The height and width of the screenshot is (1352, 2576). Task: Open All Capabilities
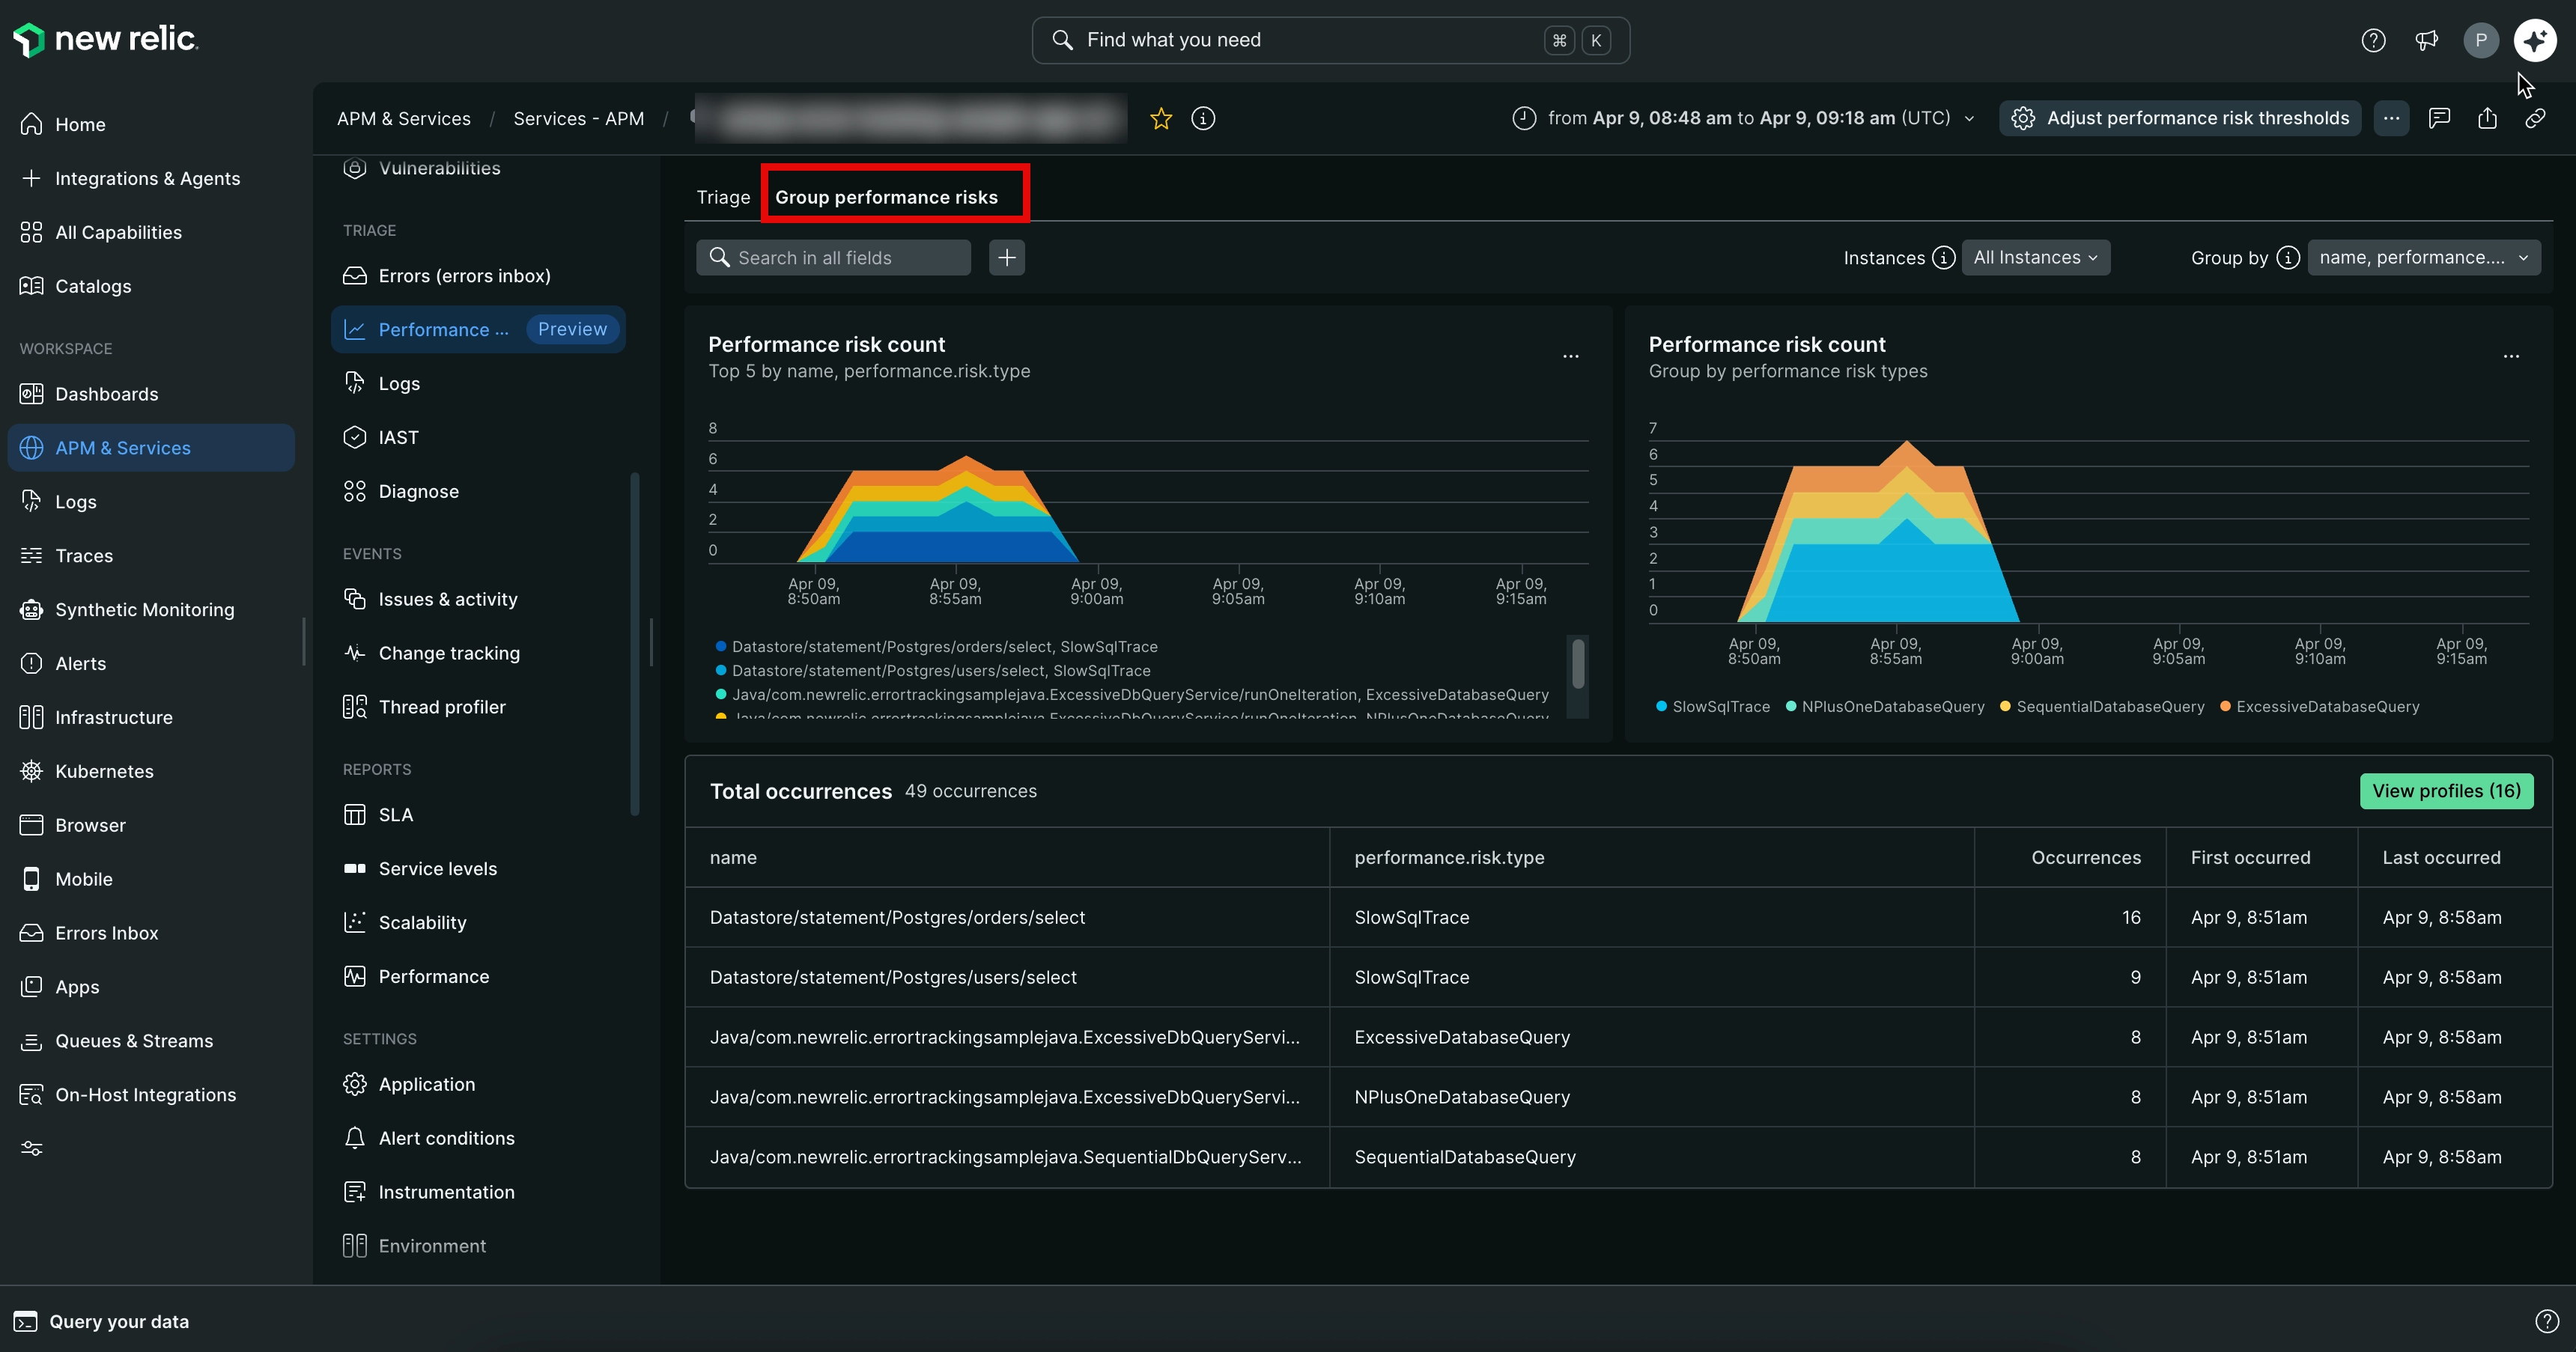click(x=151, y=232)
